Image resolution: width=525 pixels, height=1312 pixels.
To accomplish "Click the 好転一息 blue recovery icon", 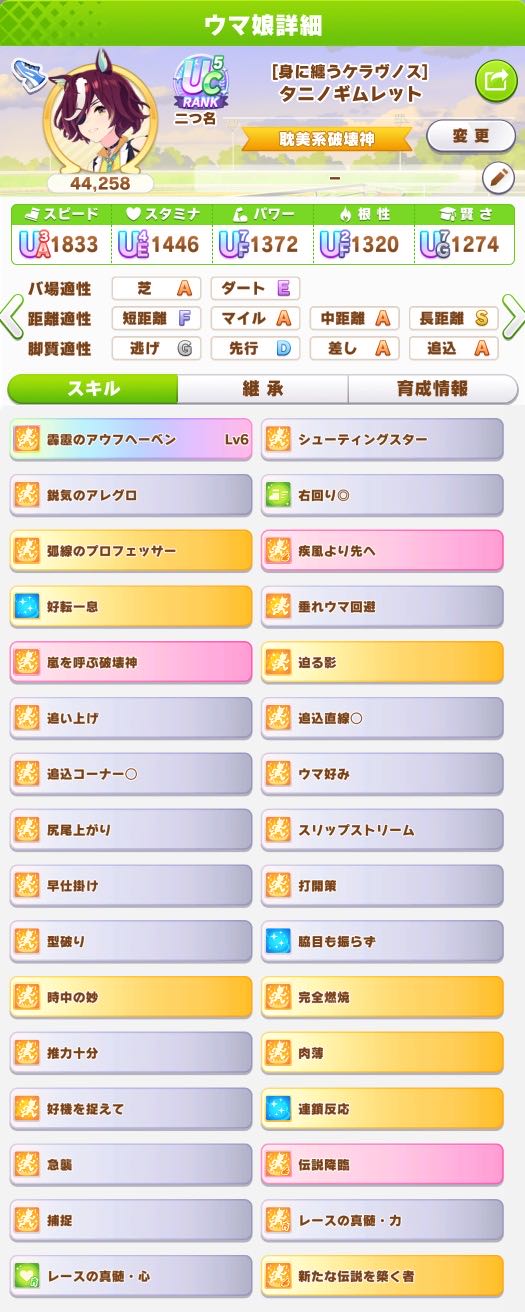I will [28, 607].
